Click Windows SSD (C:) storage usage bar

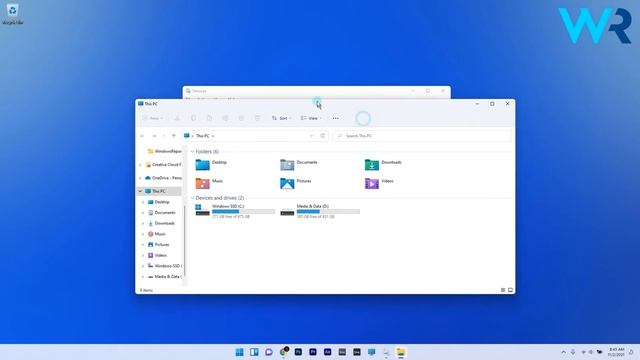(x=244, y=211)
